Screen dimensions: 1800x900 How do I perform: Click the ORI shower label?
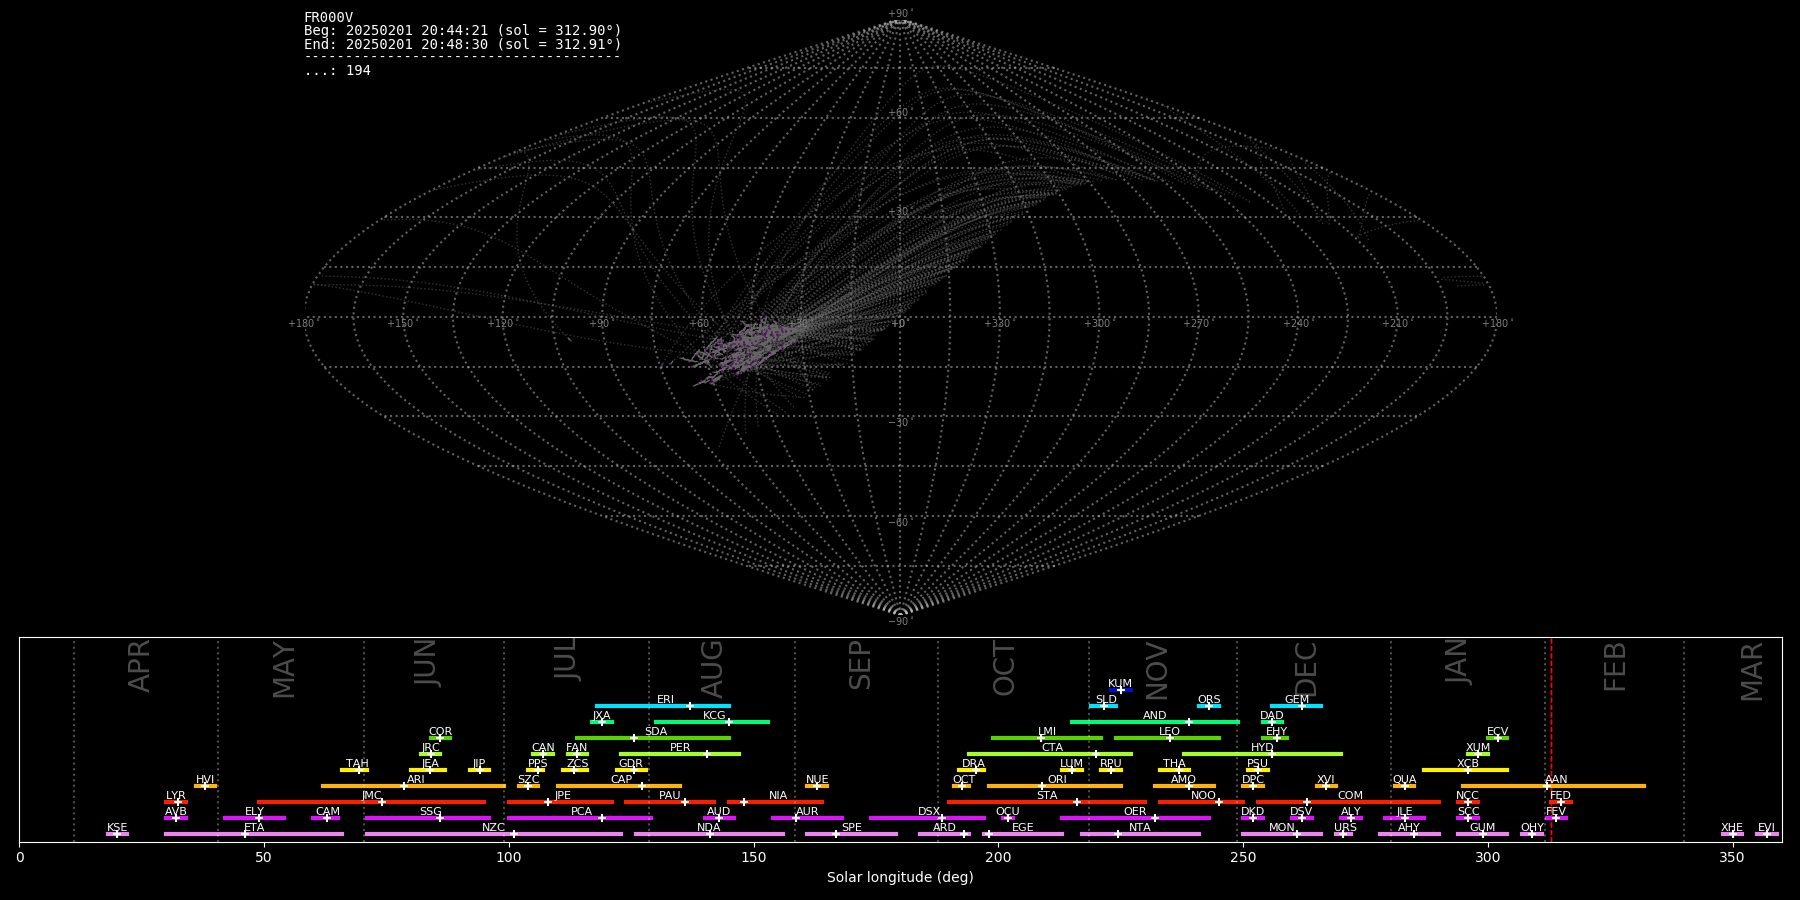pos(1057,779)
